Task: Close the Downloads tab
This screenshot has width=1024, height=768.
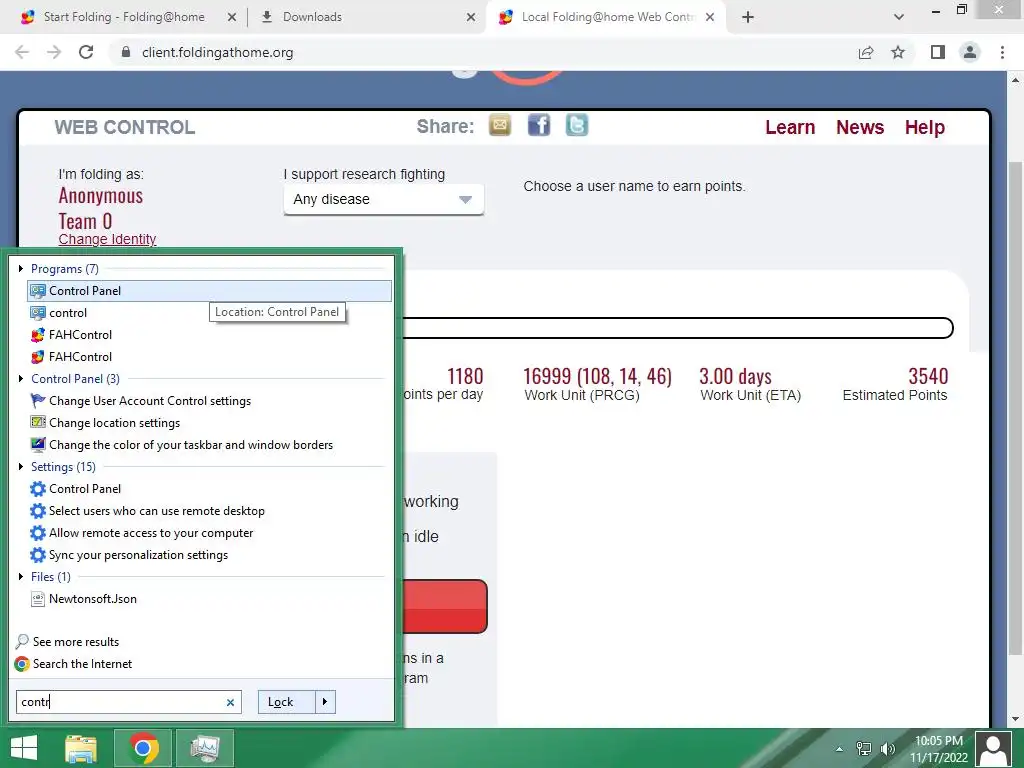Action: pos(471,17)
